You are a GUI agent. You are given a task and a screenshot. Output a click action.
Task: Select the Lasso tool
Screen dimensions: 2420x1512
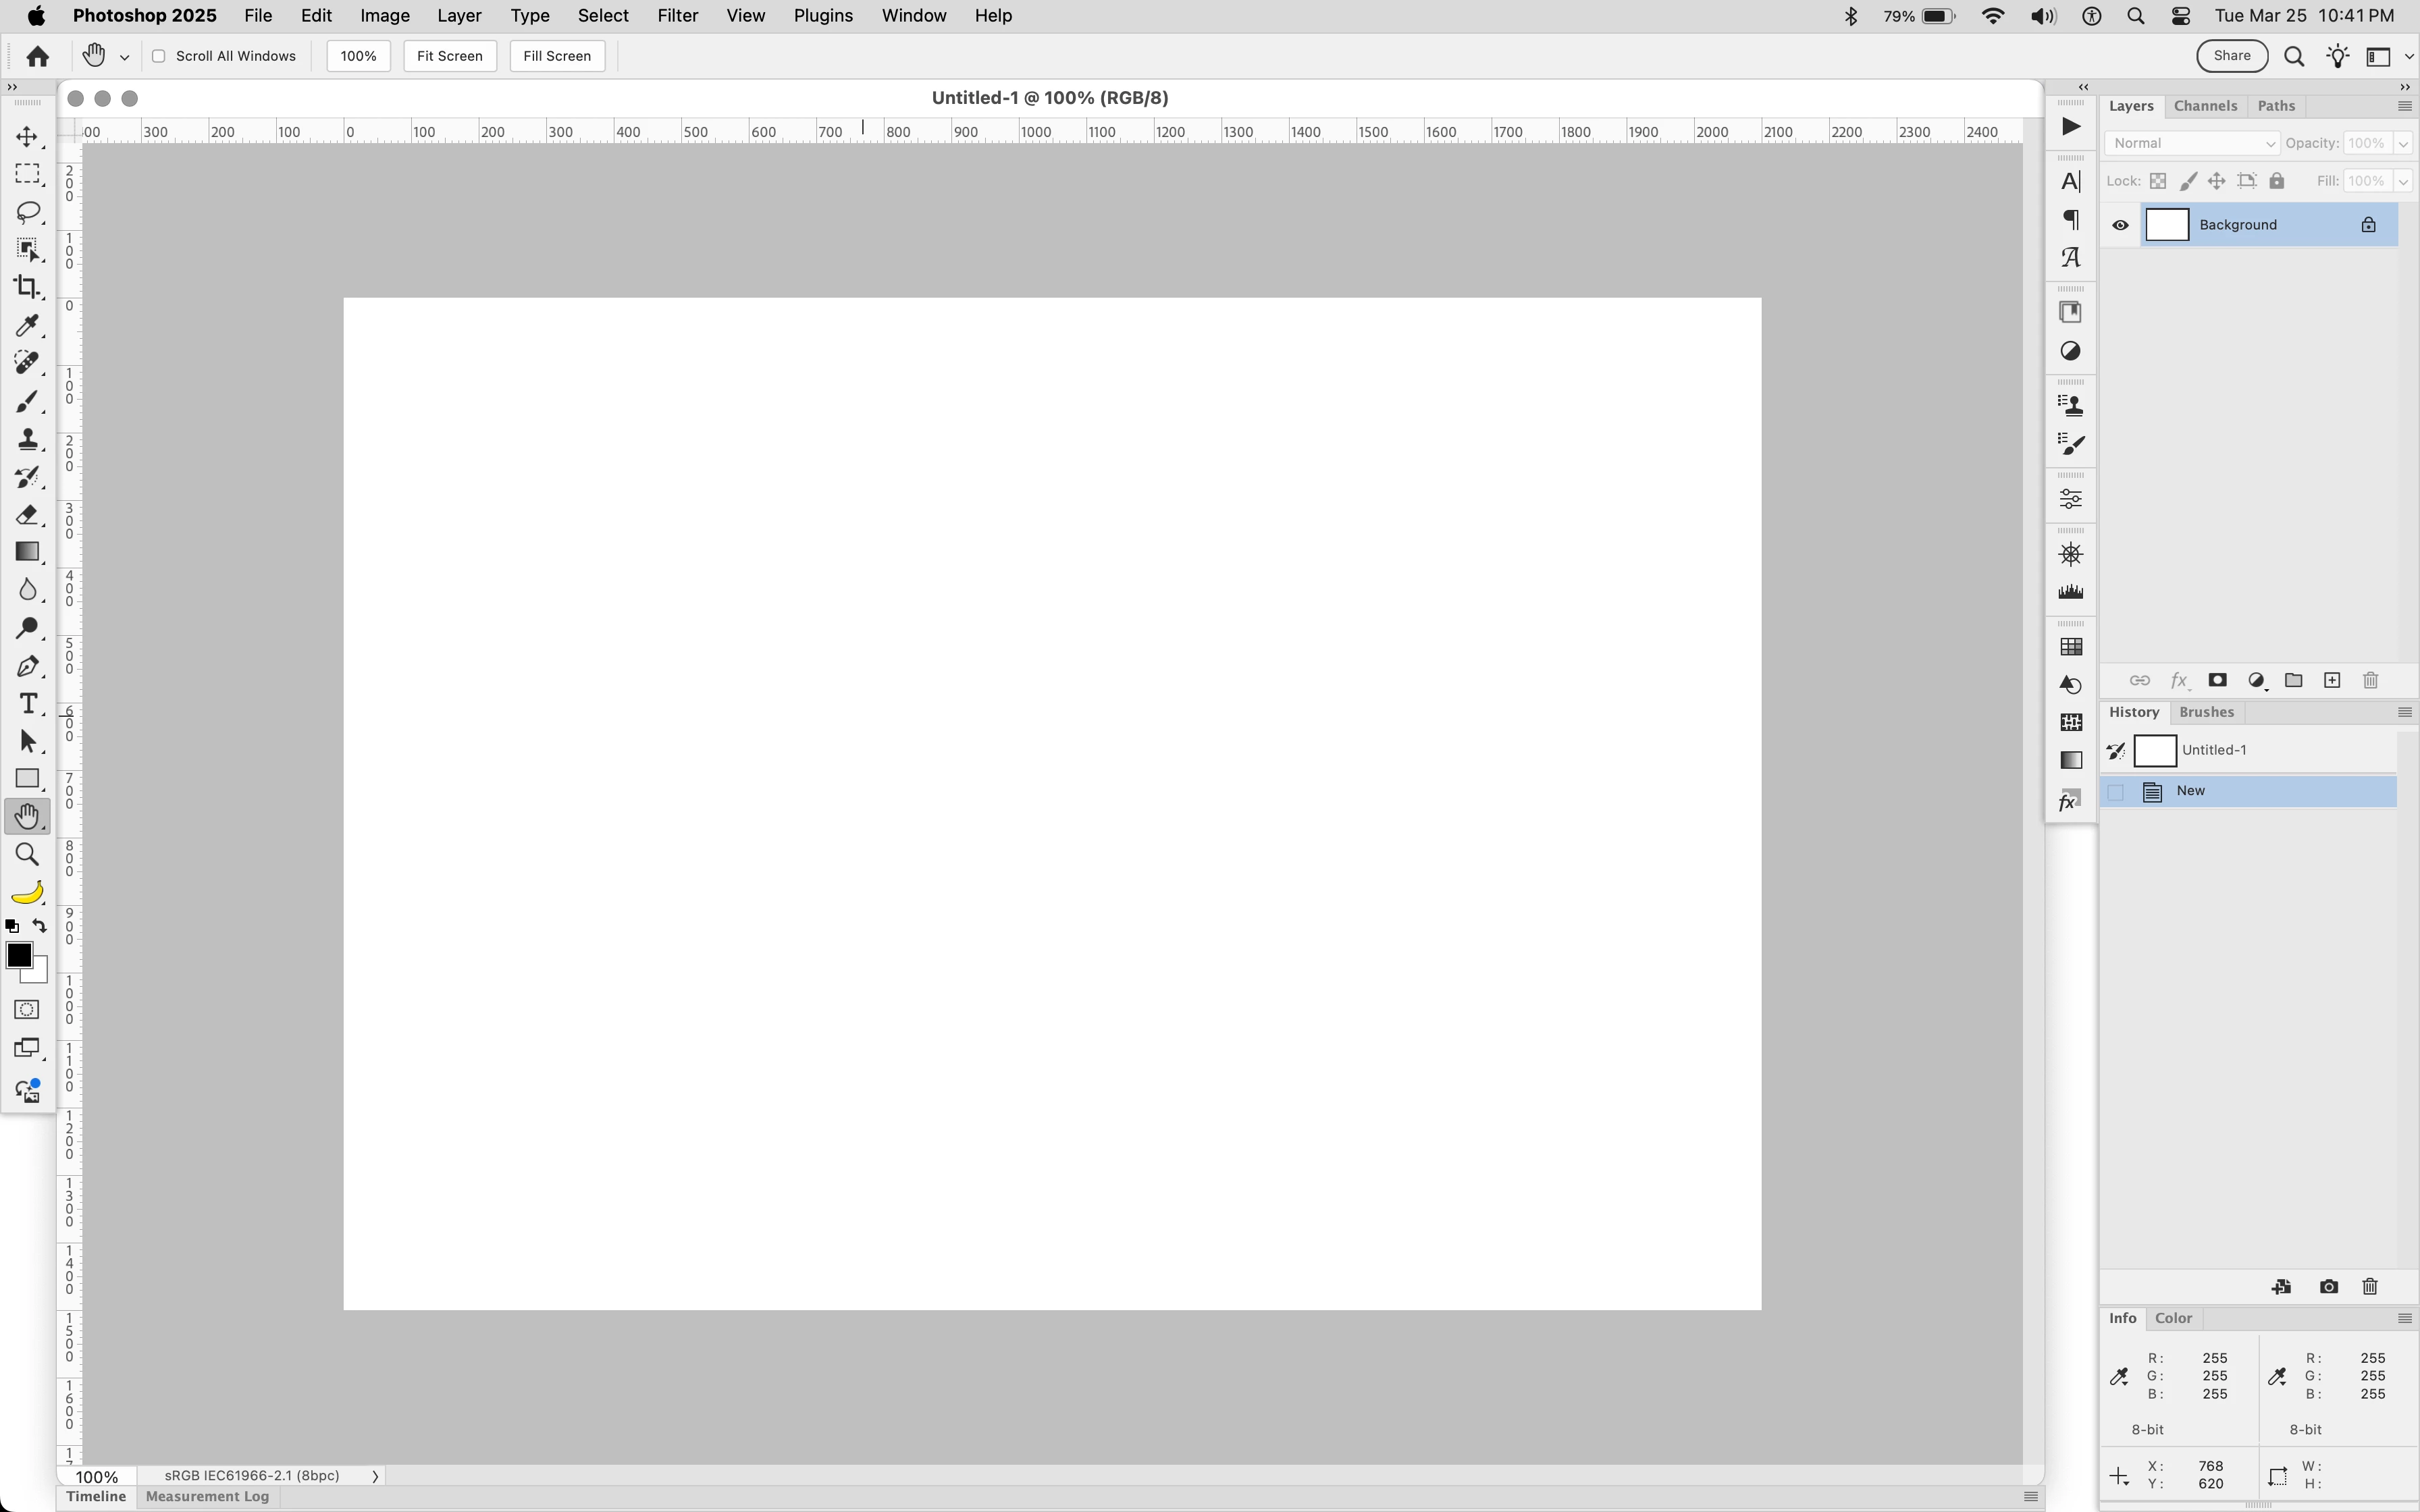[x=27, y=212]
